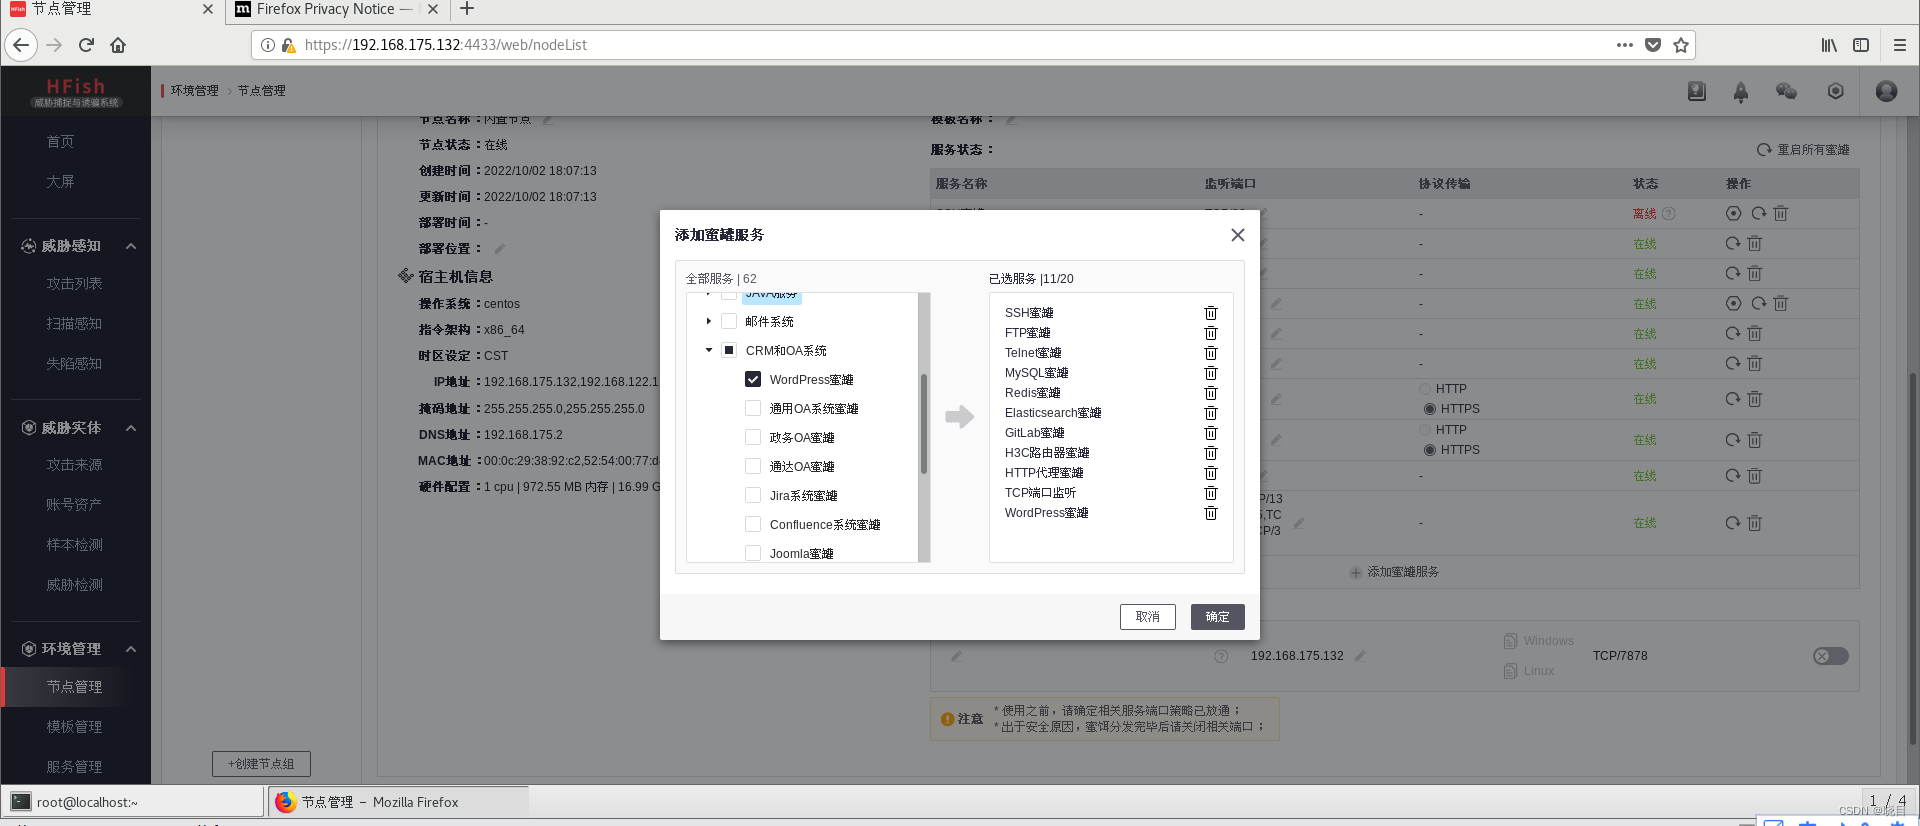The width and height of the screenshot is (1920, 826).
Task: Go back with Firefox back arrow
Action: pos(21,45)
